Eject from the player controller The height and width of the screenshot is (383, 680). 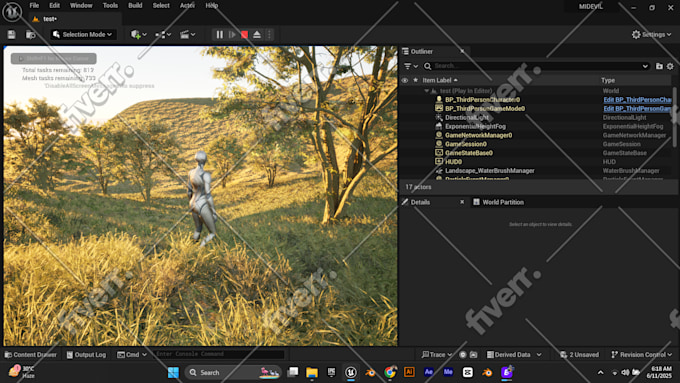point(257,35)
